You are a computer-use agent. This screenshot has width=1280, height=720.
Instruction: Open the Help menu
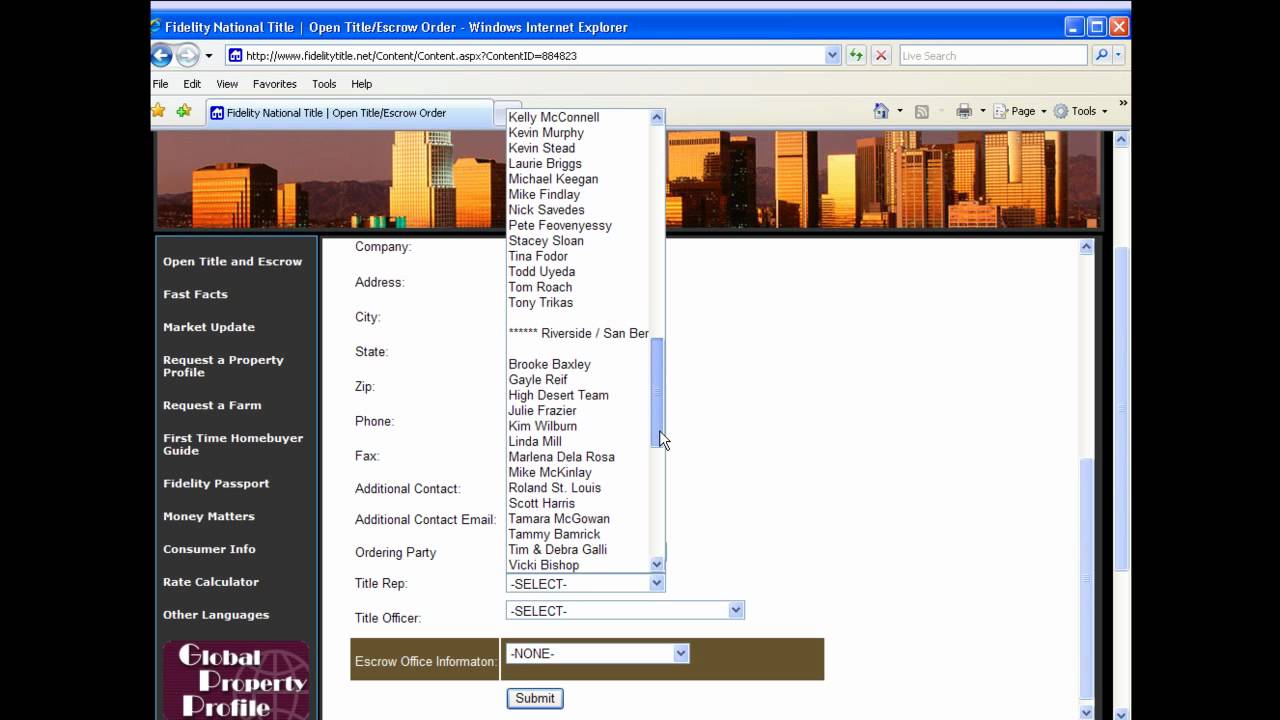361,84
